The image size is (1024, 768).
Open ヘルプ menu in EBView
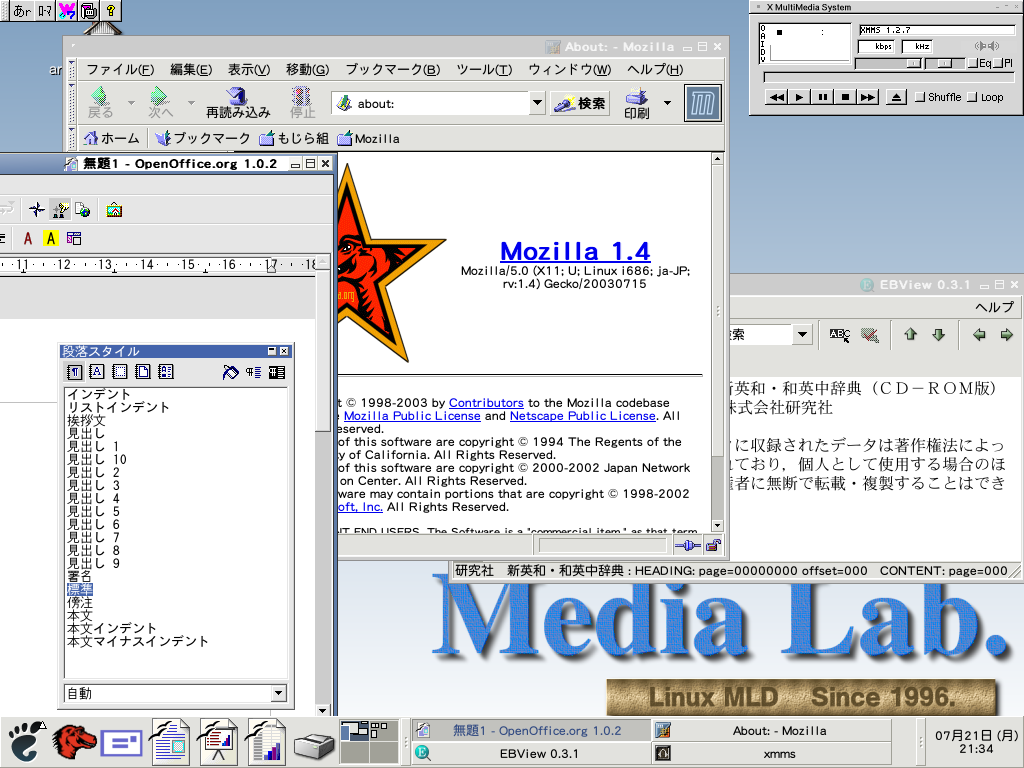point(995,307)
